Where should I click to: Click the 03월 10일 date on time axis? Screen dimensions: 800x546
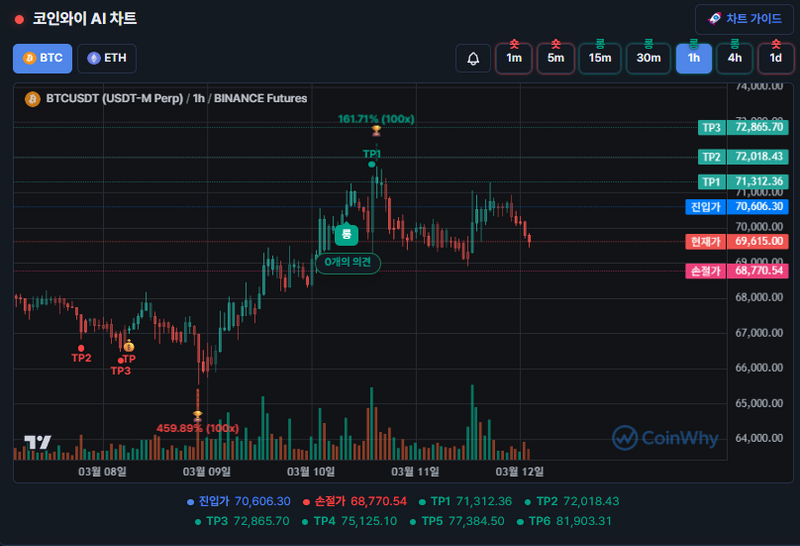point(310,470)
